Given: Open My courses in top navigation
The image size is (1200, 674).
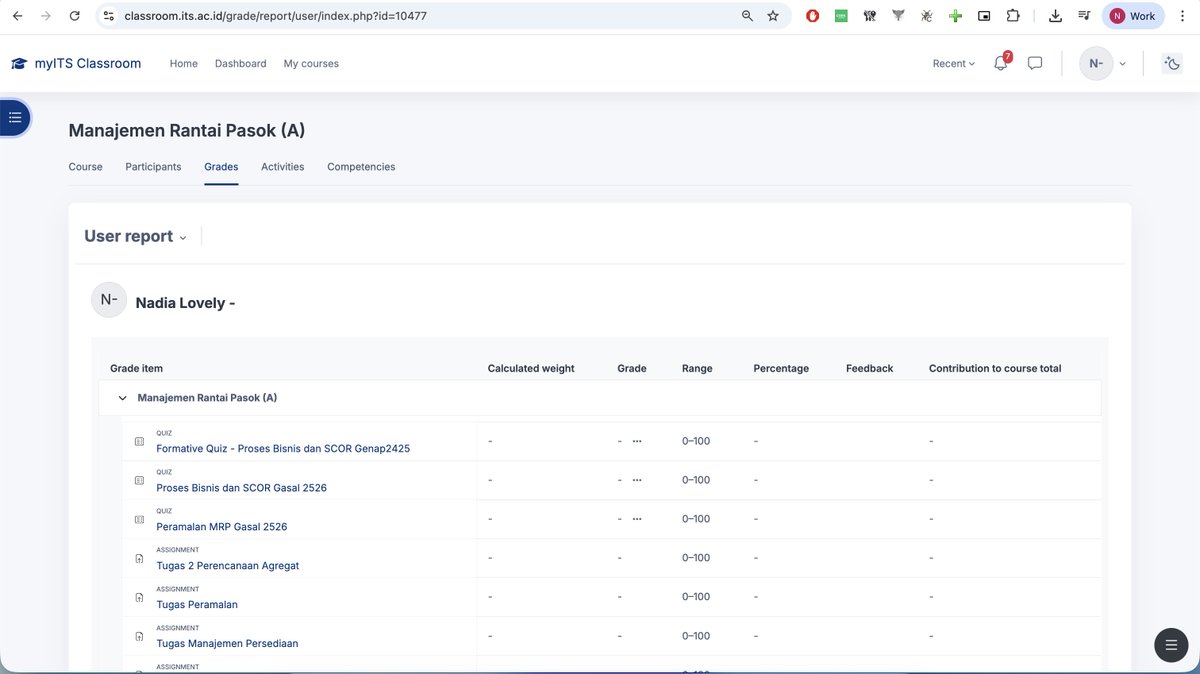Looking at the screenshot, I should pos(311,63).
